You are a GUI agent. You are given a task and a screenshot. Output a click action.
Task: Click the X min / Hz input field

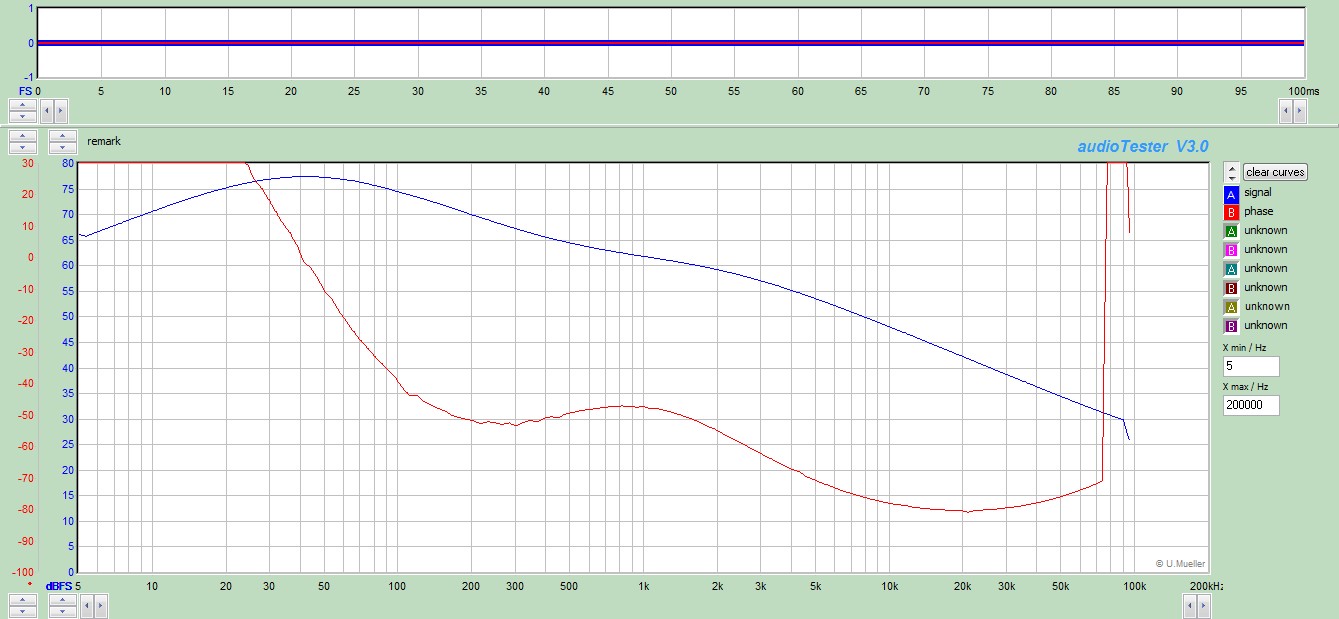pyautogui.click(x=1250, y=366)
